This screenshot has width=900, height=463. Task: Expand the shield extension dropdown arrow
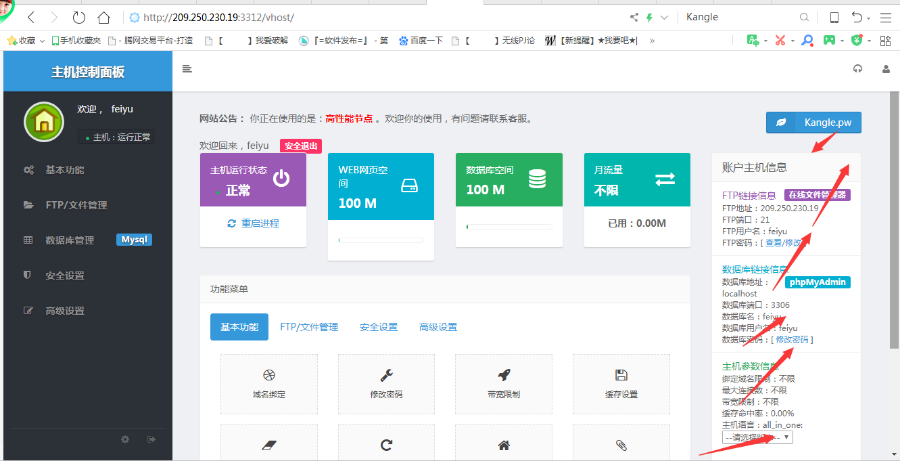[x=869, y=41]
